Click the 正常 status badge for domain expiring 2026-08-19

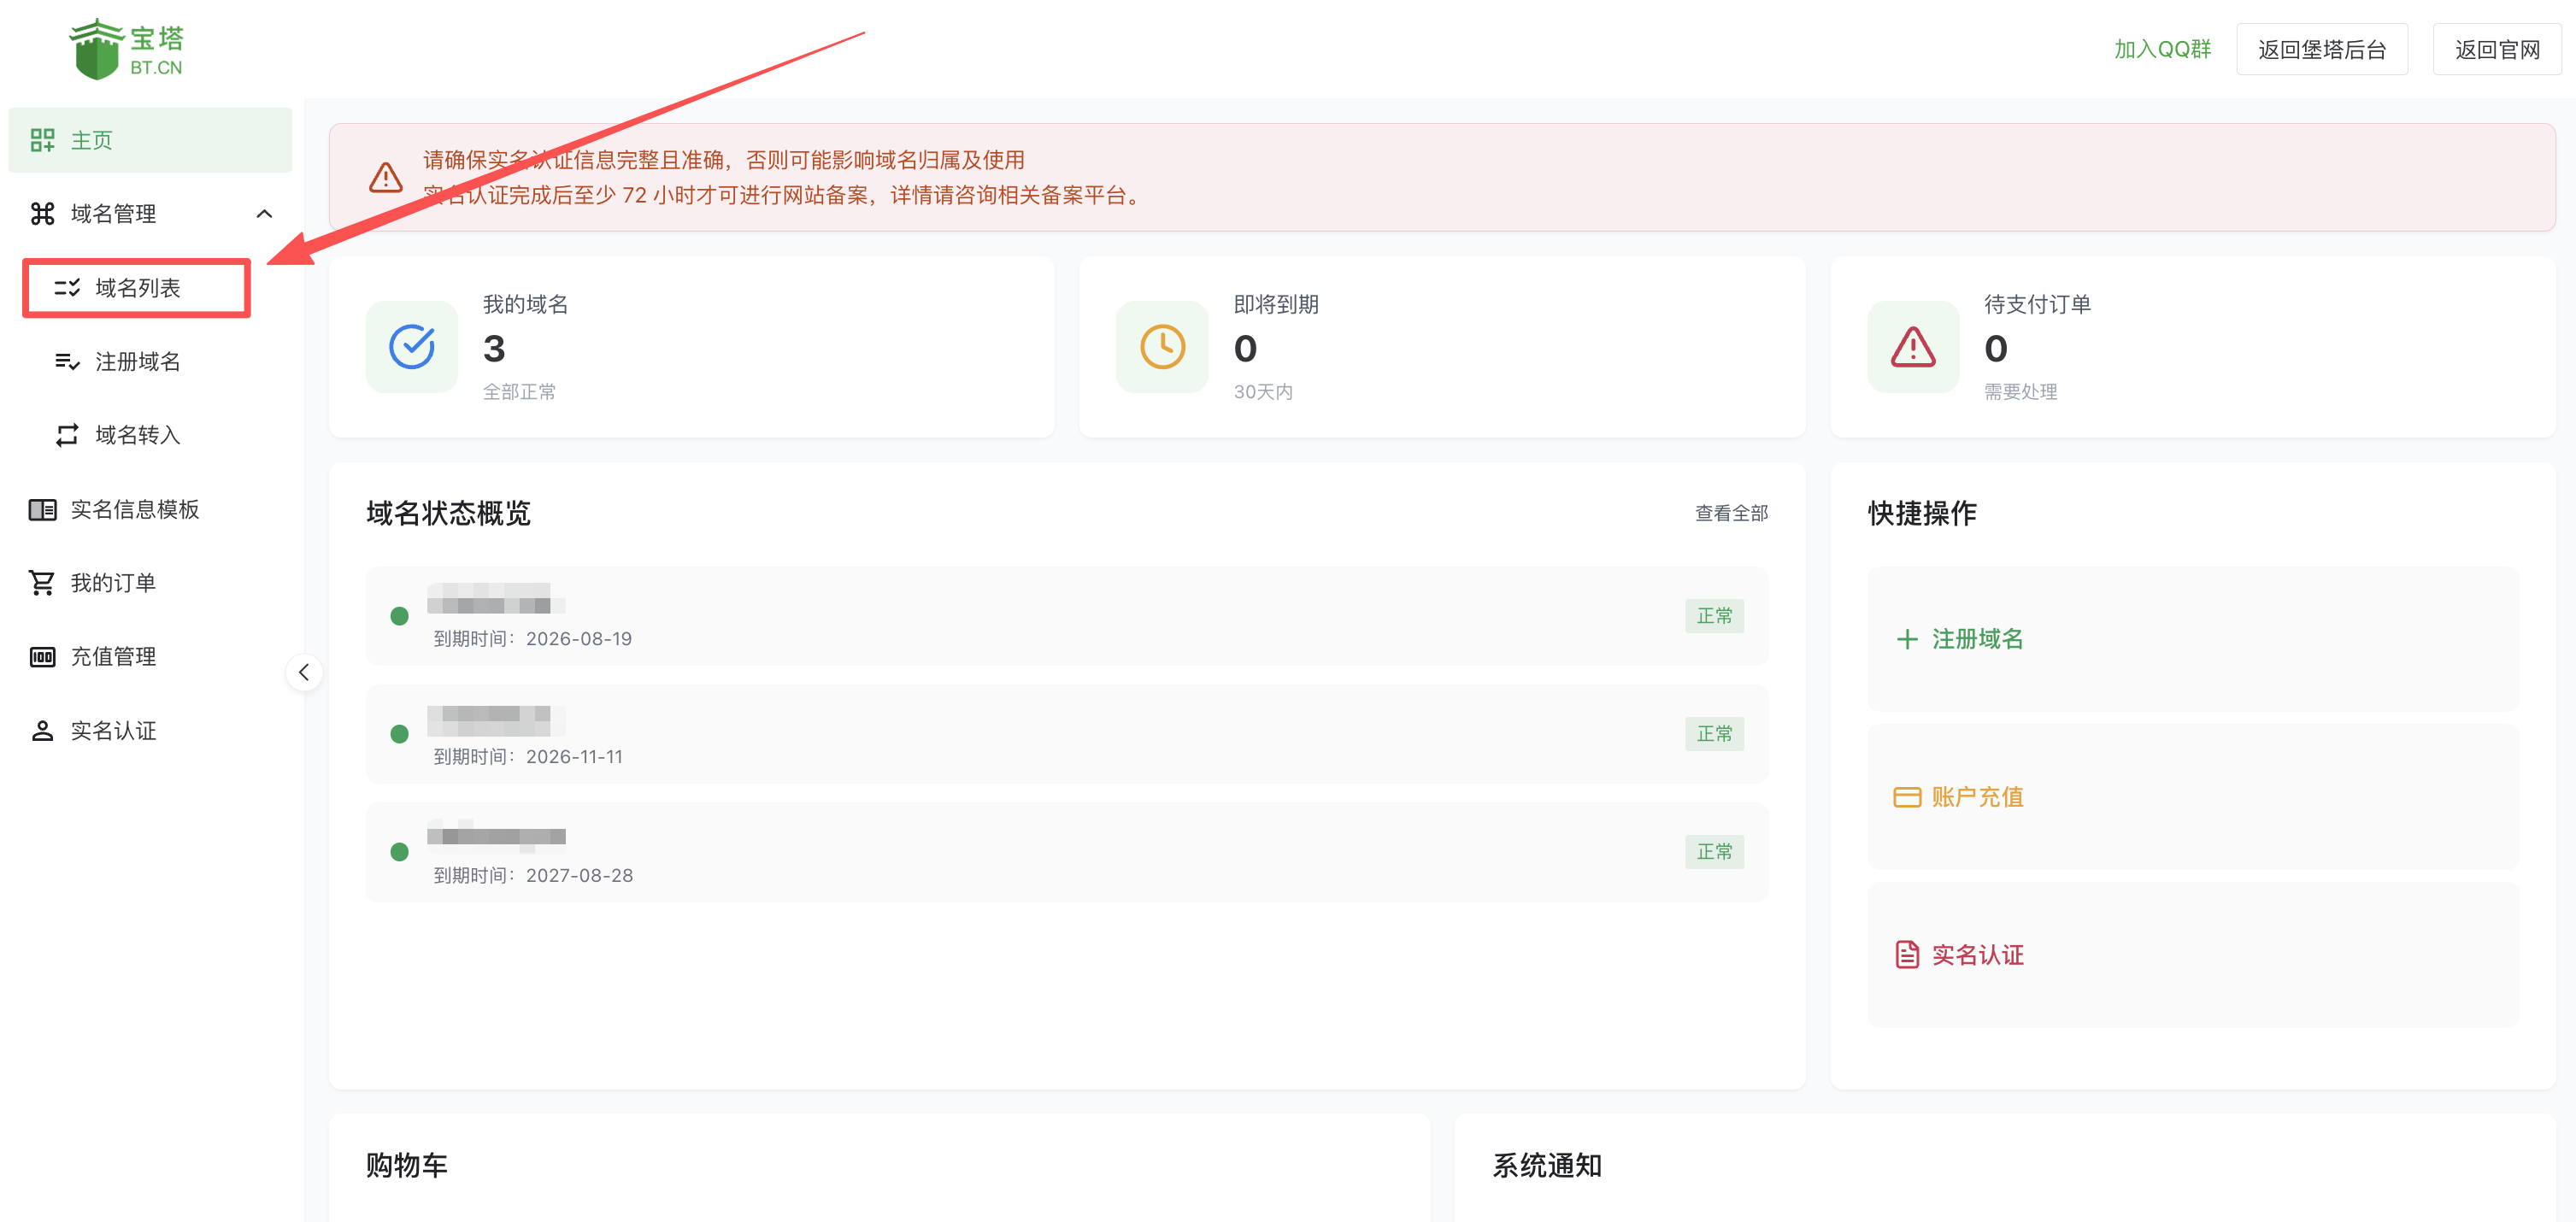(1714, 616)
